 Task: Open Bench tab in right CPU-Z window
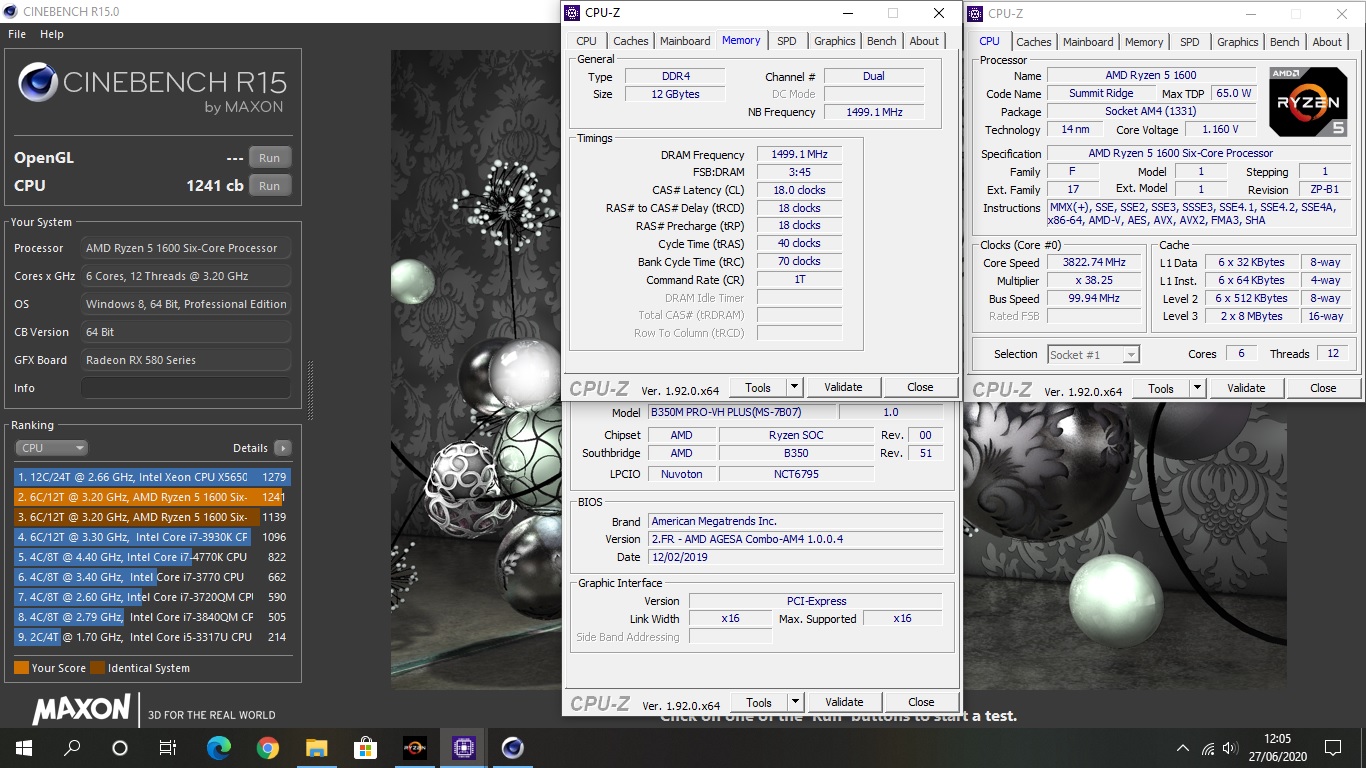click(x=1285, y=42)
